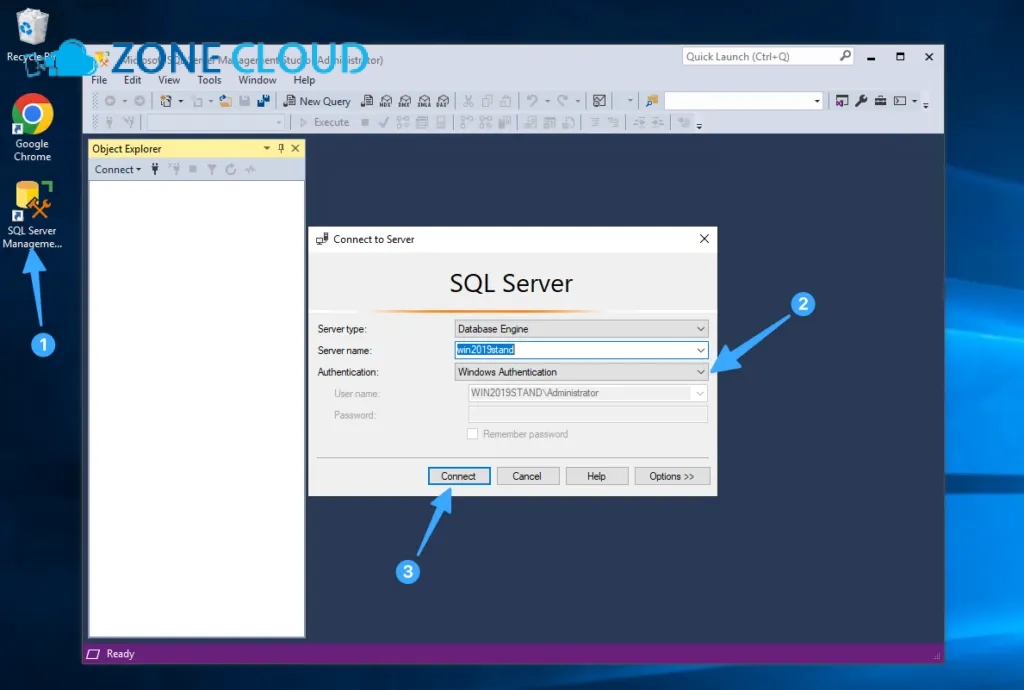1024x690 pixels.
Task: Open the Tools menu
Action: (x=209, y=80)
